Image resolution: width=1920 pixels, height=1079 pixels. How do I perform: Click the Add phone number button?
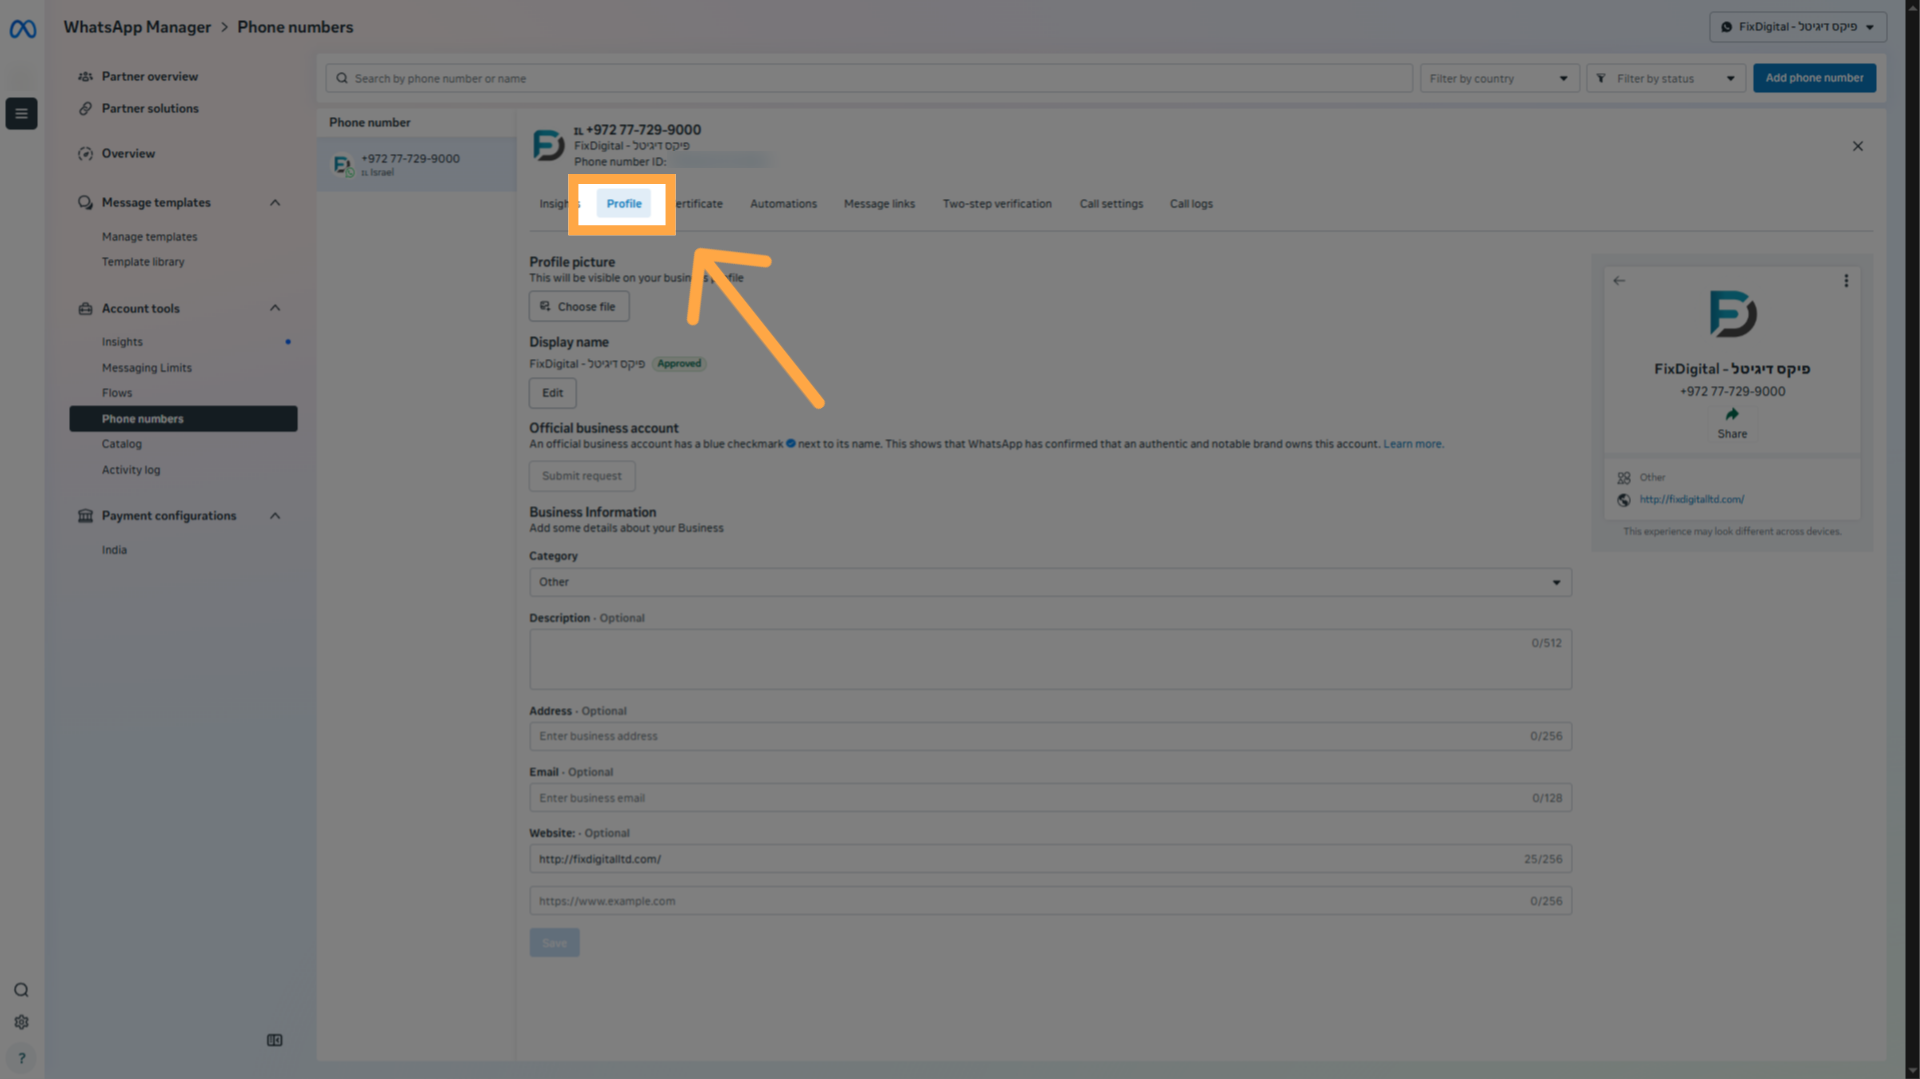1814,78
